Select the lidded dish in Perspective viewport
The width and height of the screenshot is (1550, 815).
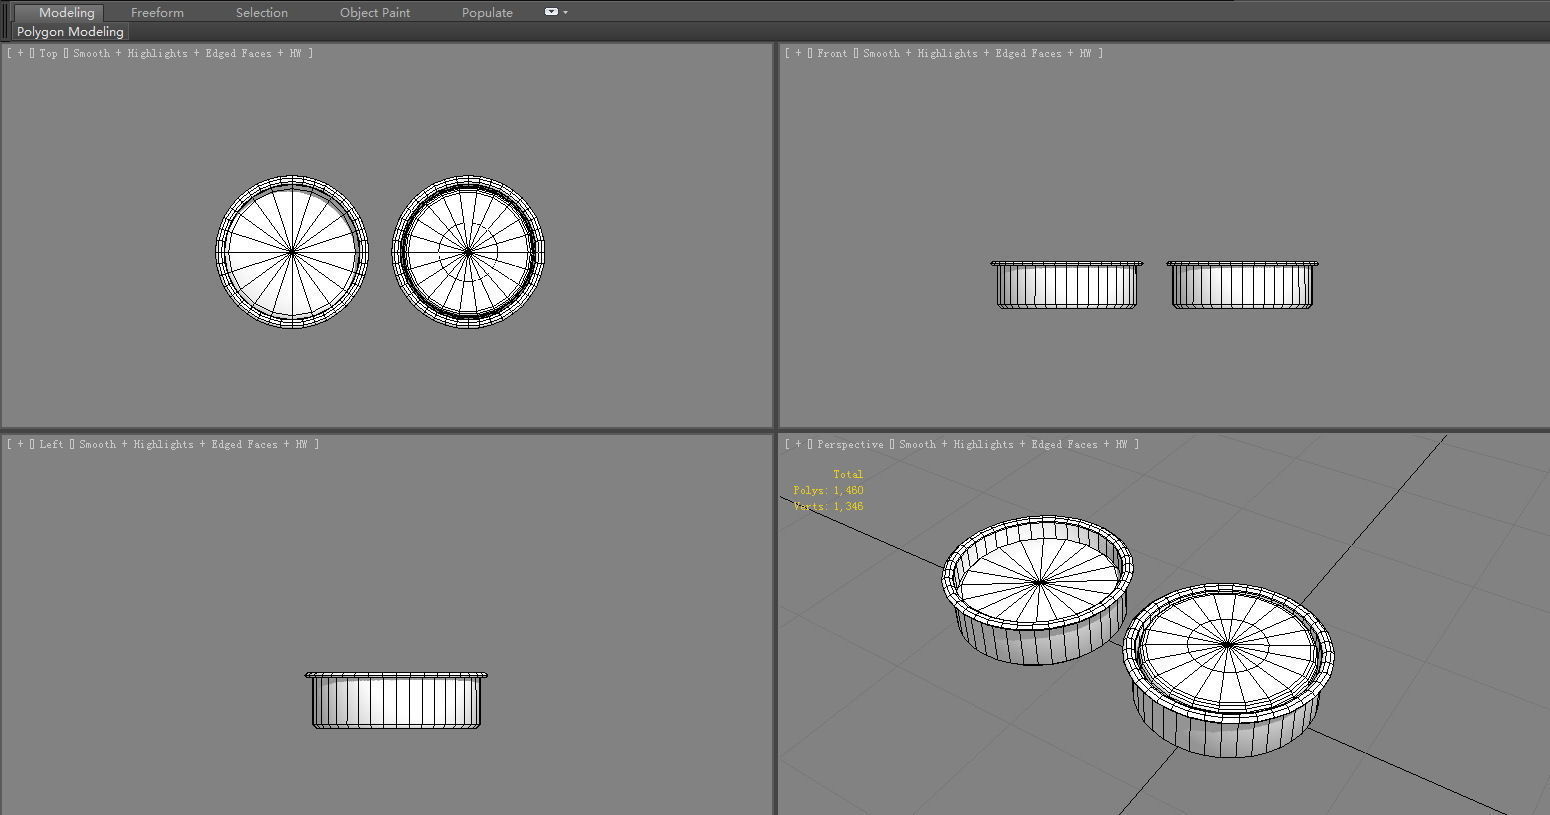point(1228,671)
